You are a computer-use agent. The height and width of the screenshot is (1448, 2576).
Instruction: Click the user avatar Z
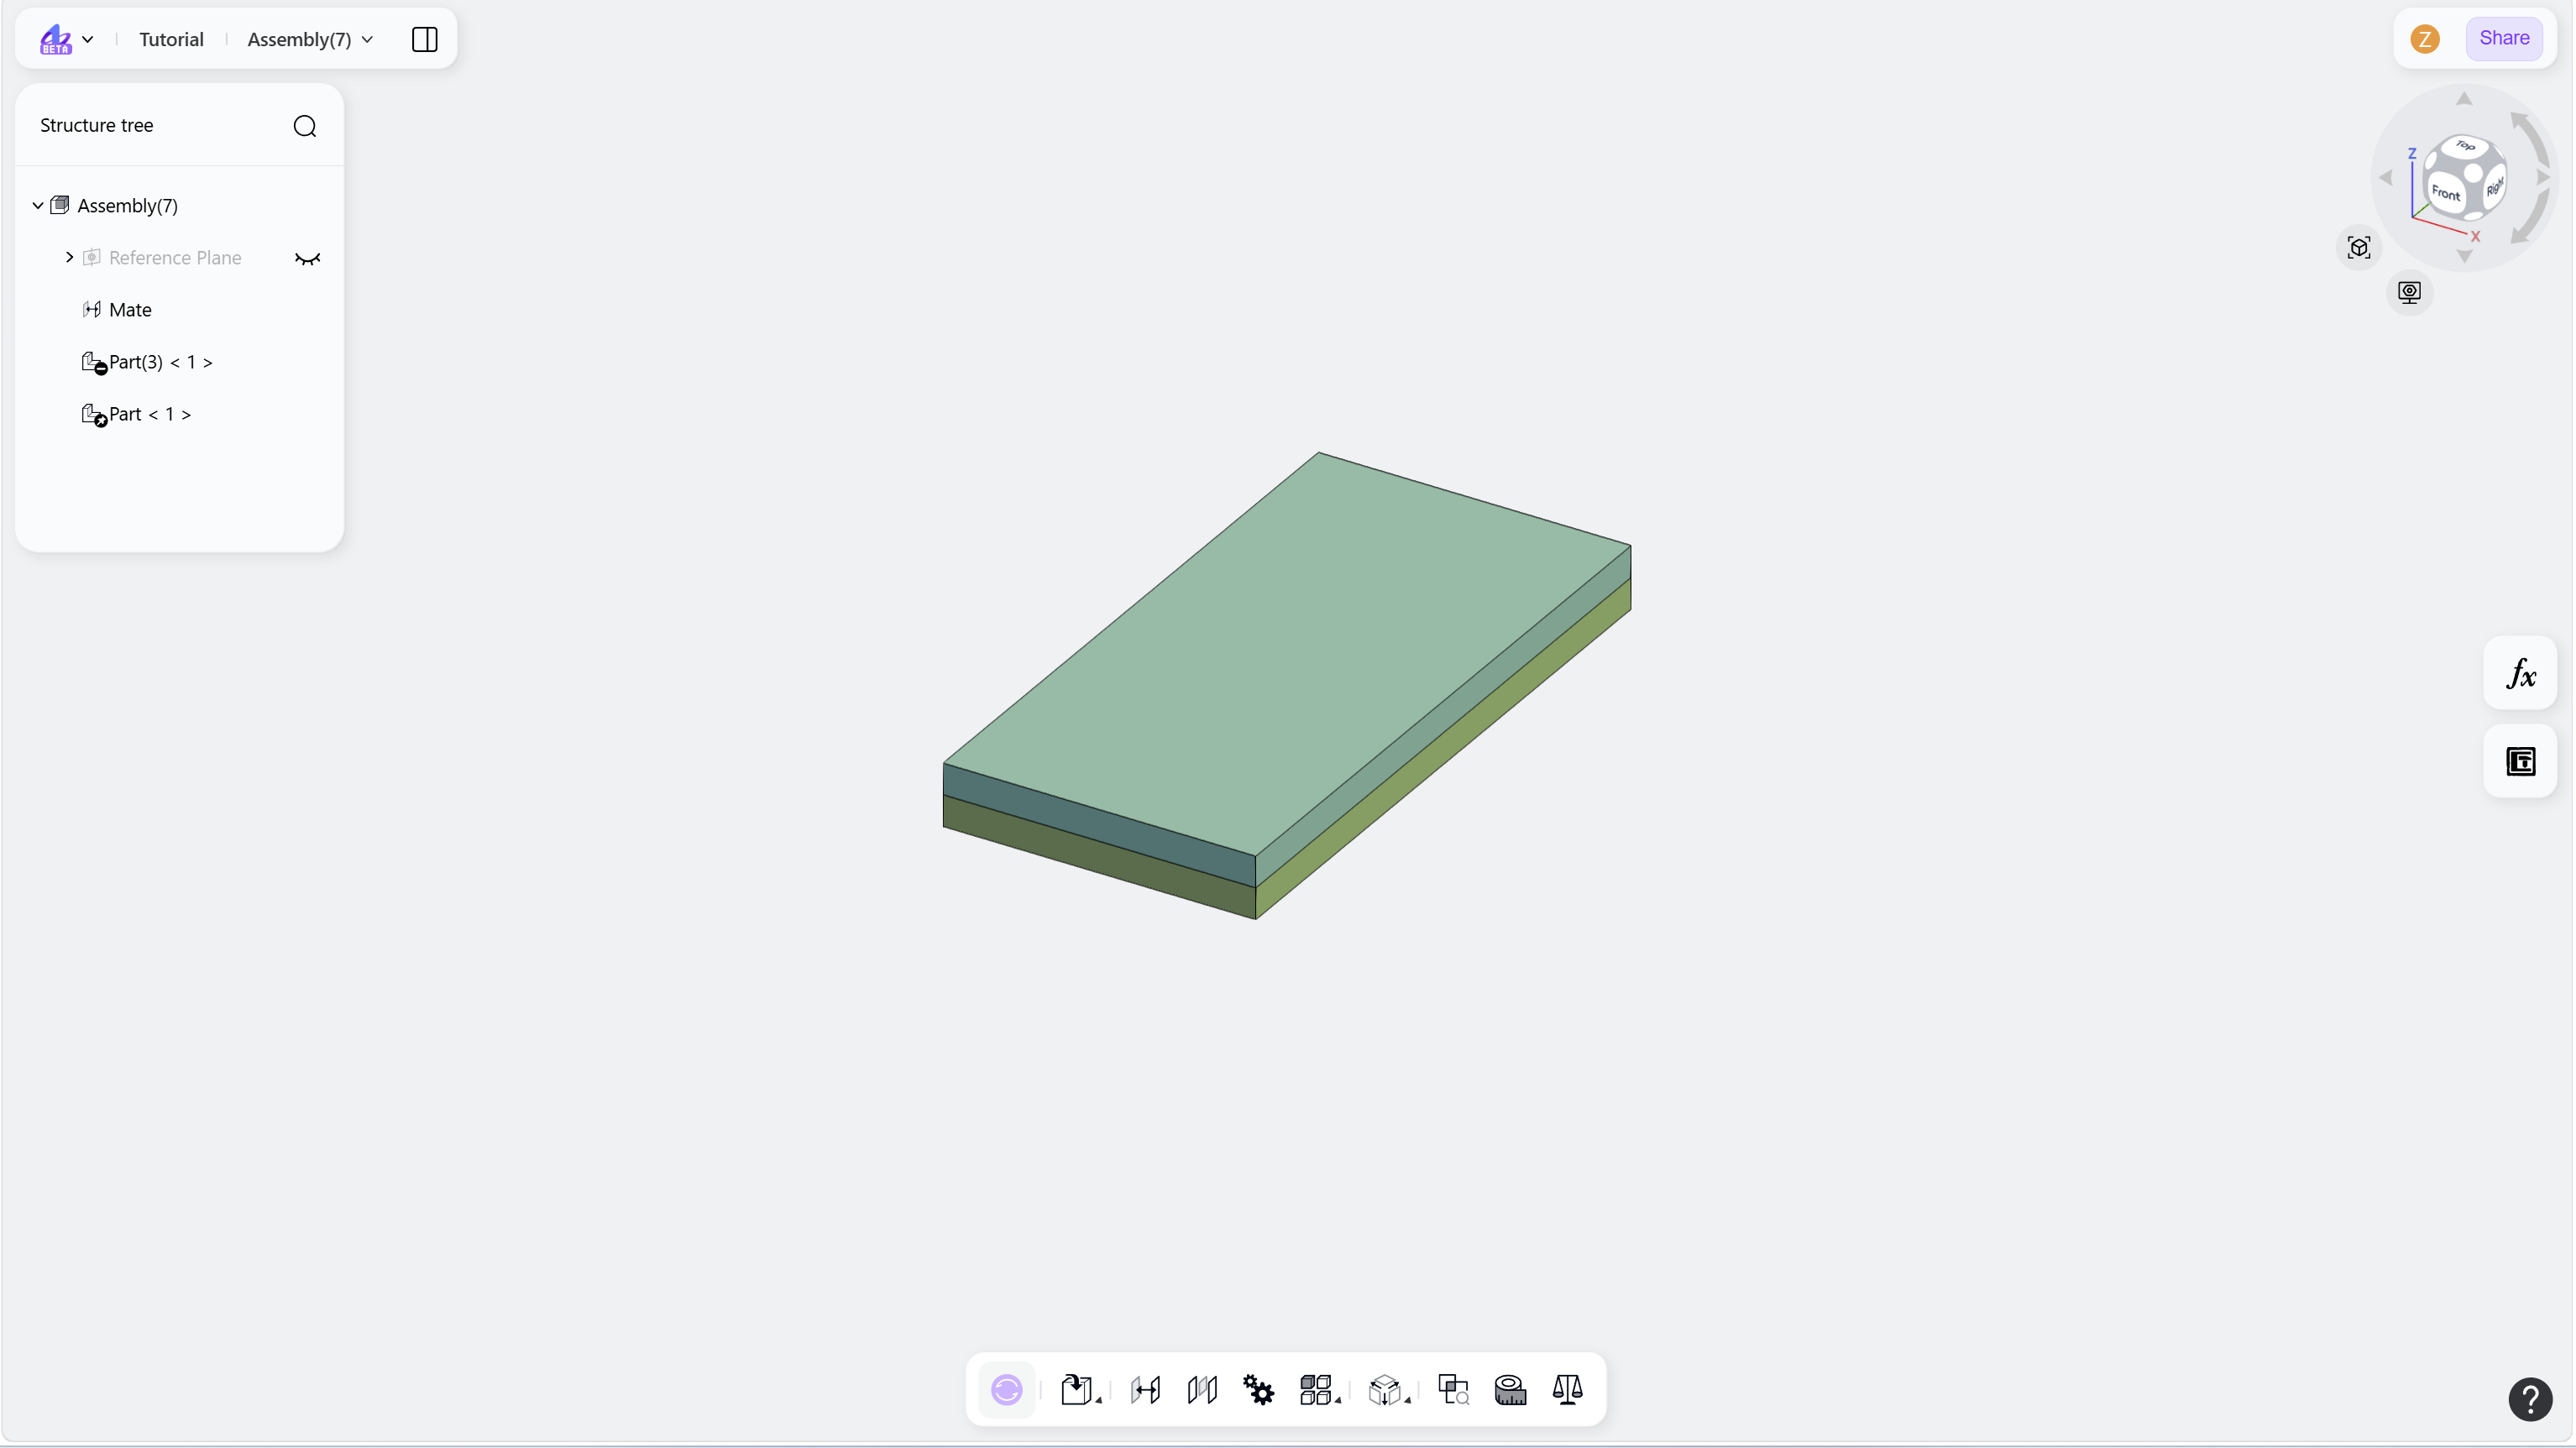coord(2425,39)
